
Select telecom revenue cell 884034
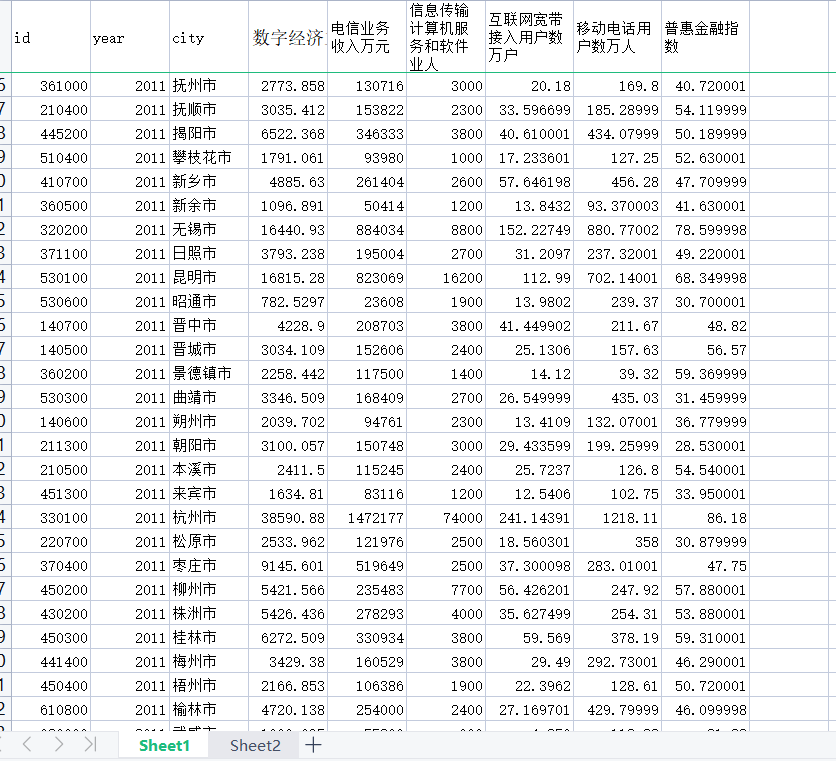click(x=367, y=229)
